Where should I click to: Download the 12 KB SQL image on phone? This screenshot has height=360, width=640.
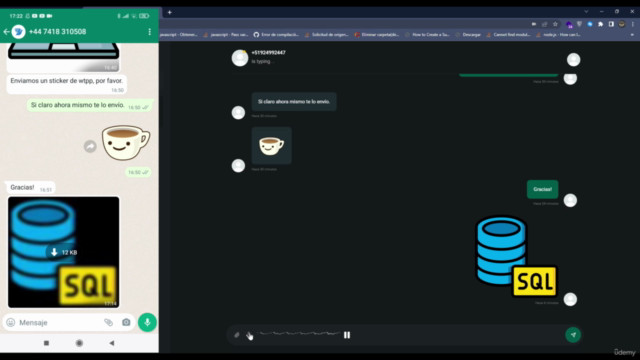pyautogui.click(x=63, y=252)
